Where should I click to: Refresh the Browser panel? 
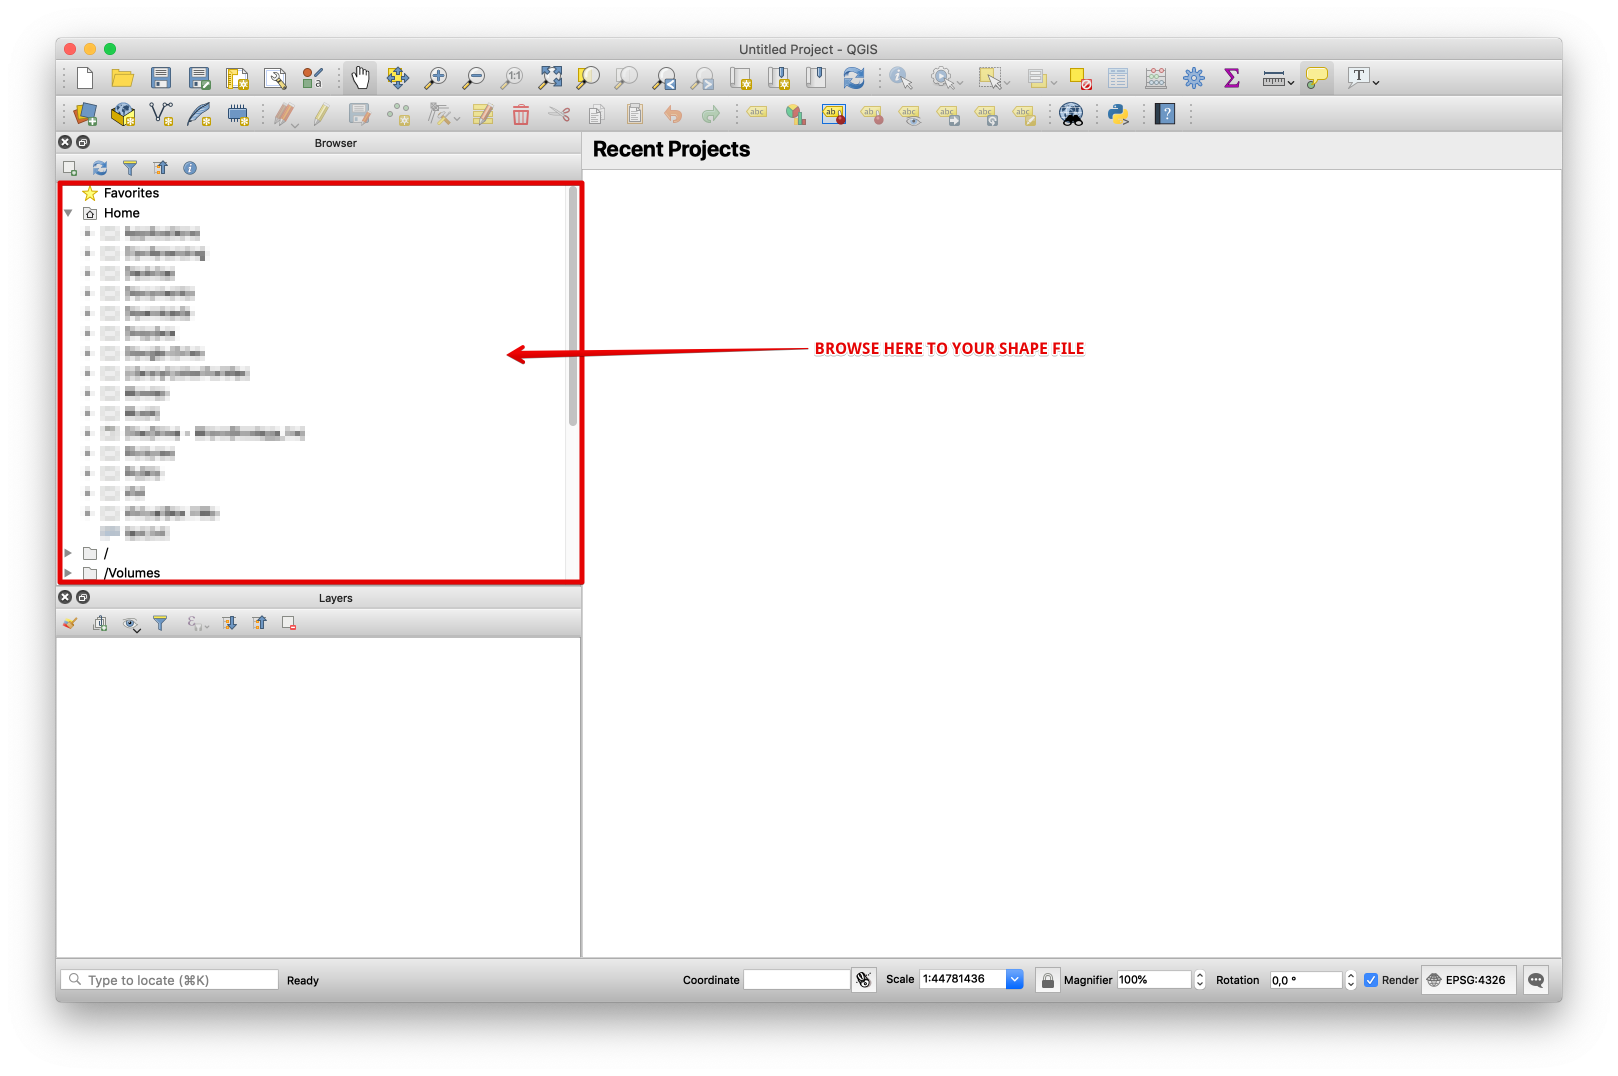pos(100,168)
